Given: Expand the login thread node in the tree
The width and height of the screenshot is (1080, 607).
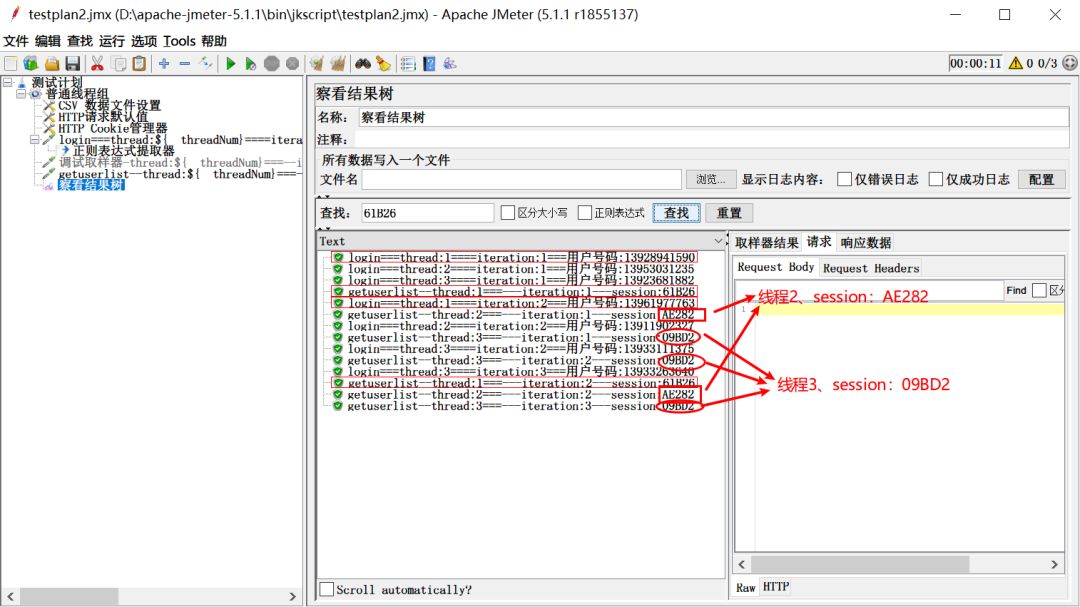Looking at the screenshot, I should pos(34,139).
